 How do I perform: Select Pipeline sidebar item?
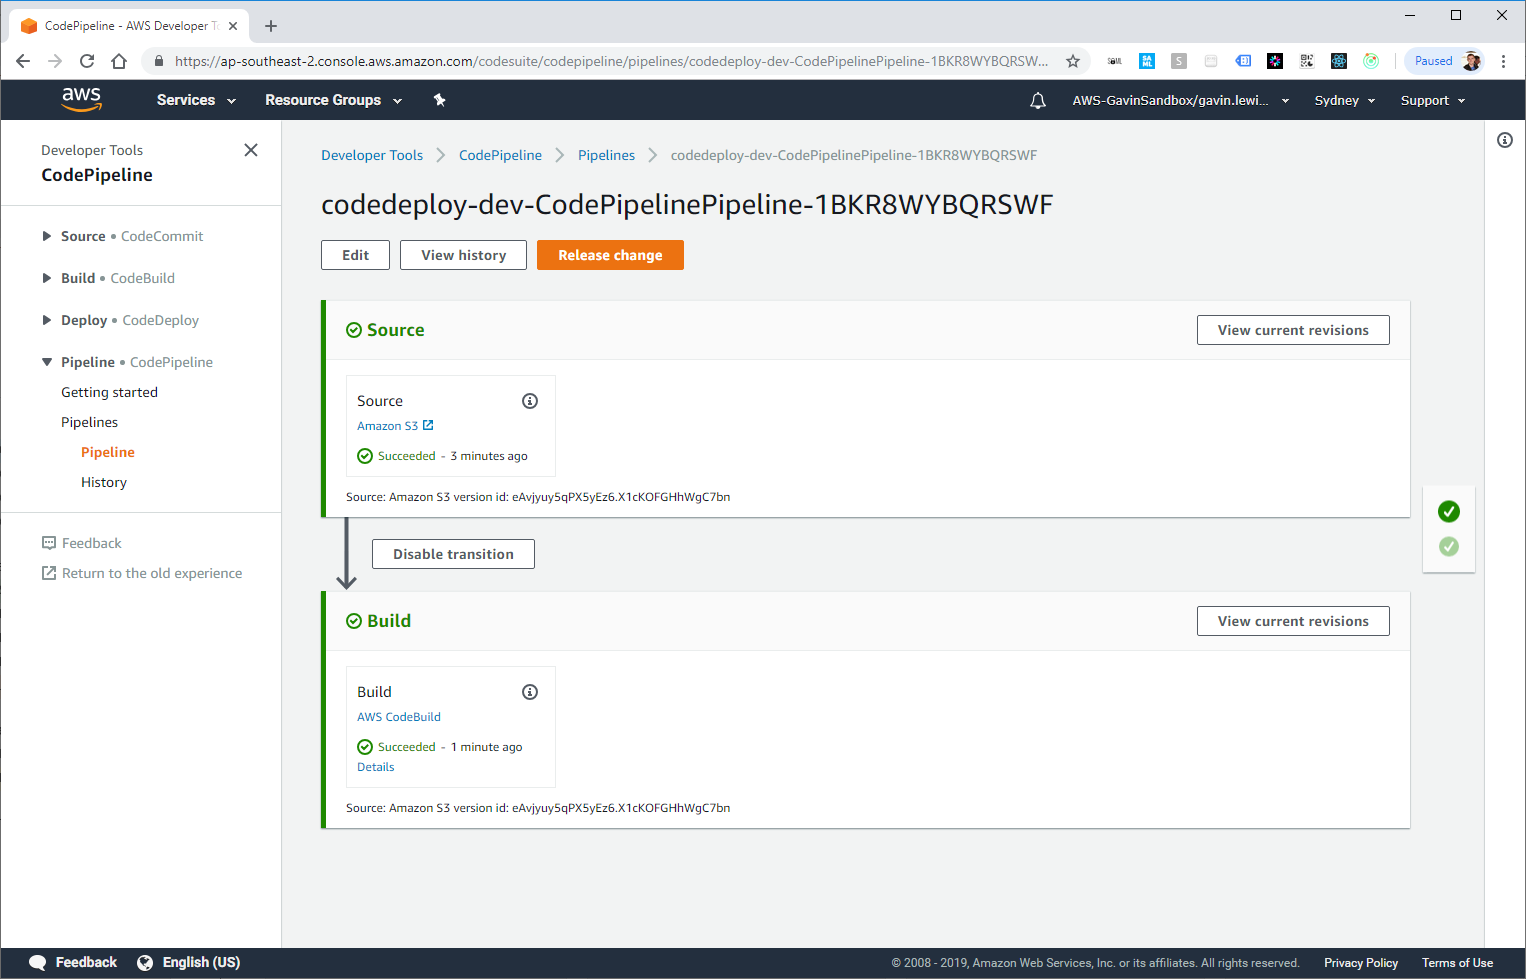pos(107,452)
